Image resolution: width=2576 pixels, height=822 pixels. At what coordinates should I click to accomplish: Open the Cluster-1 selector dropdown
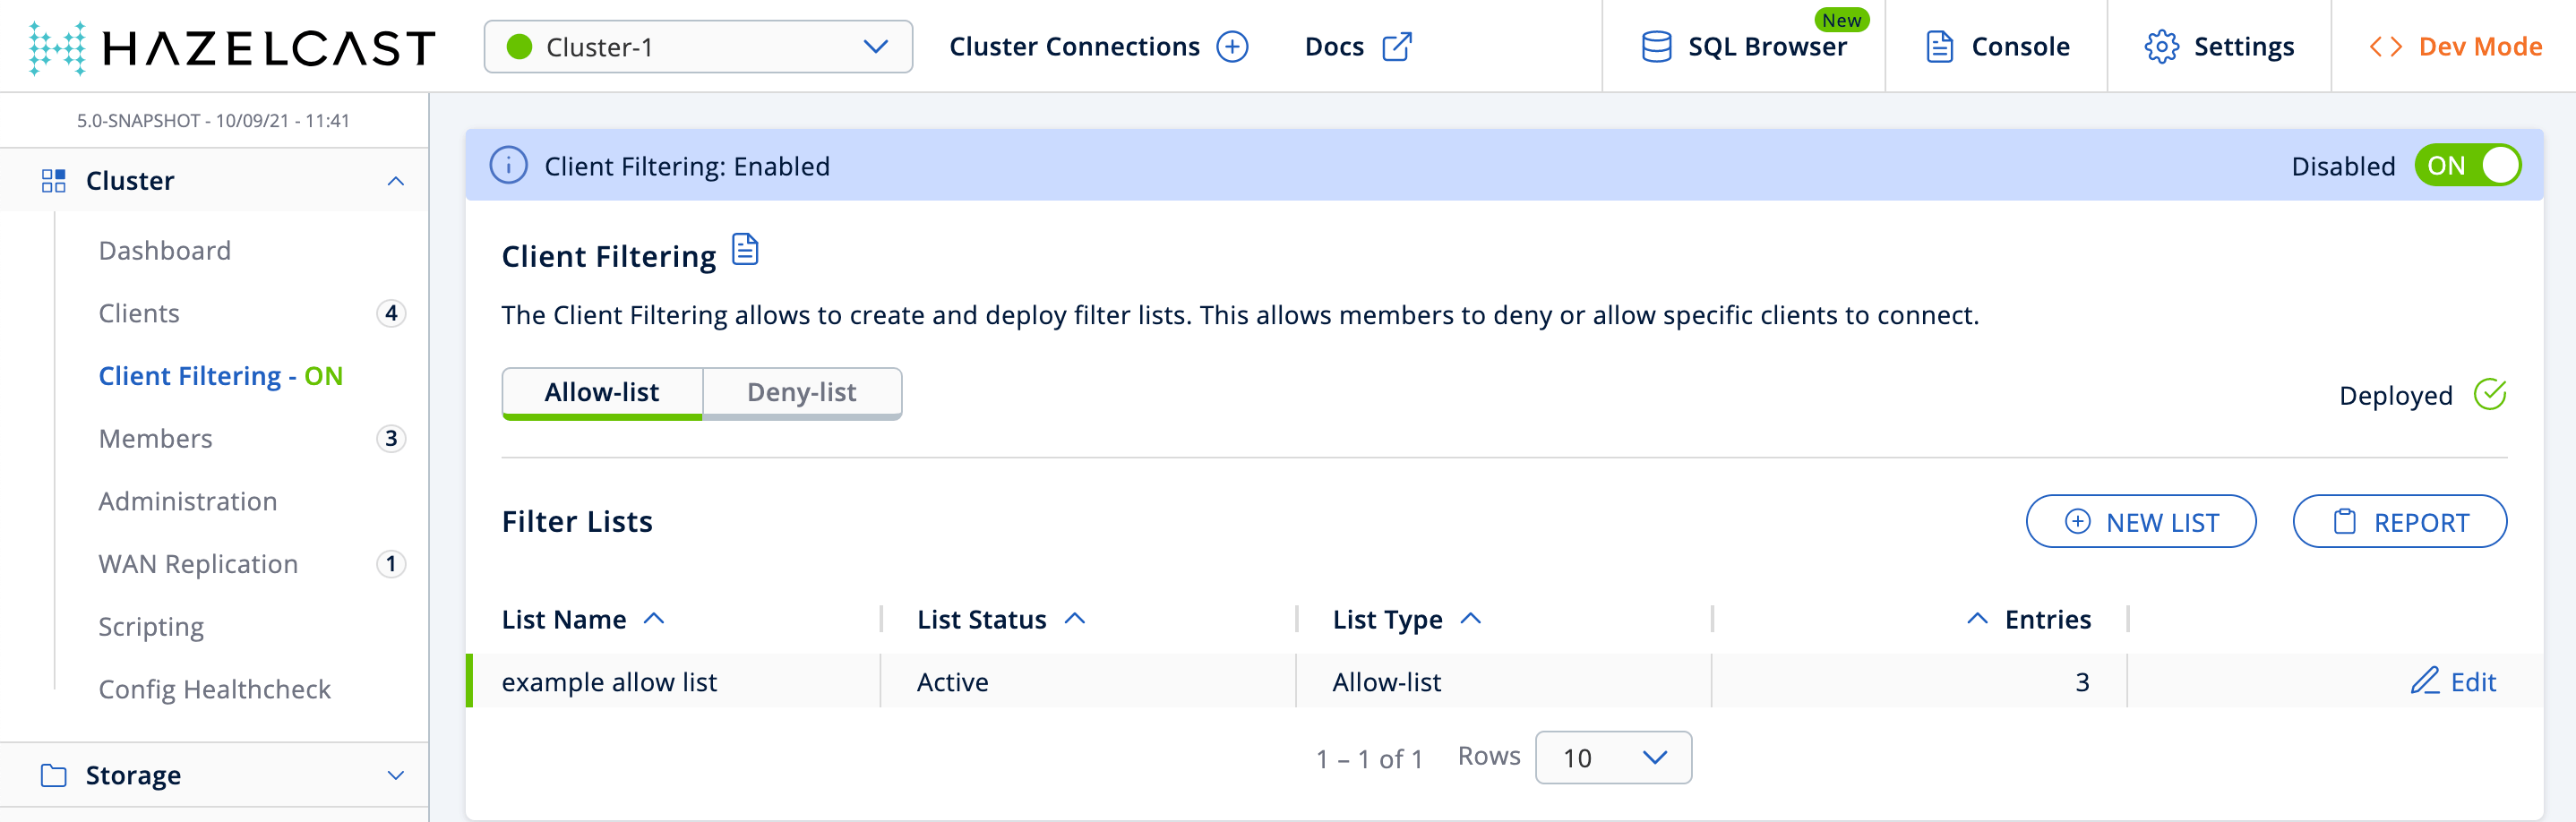697,47
